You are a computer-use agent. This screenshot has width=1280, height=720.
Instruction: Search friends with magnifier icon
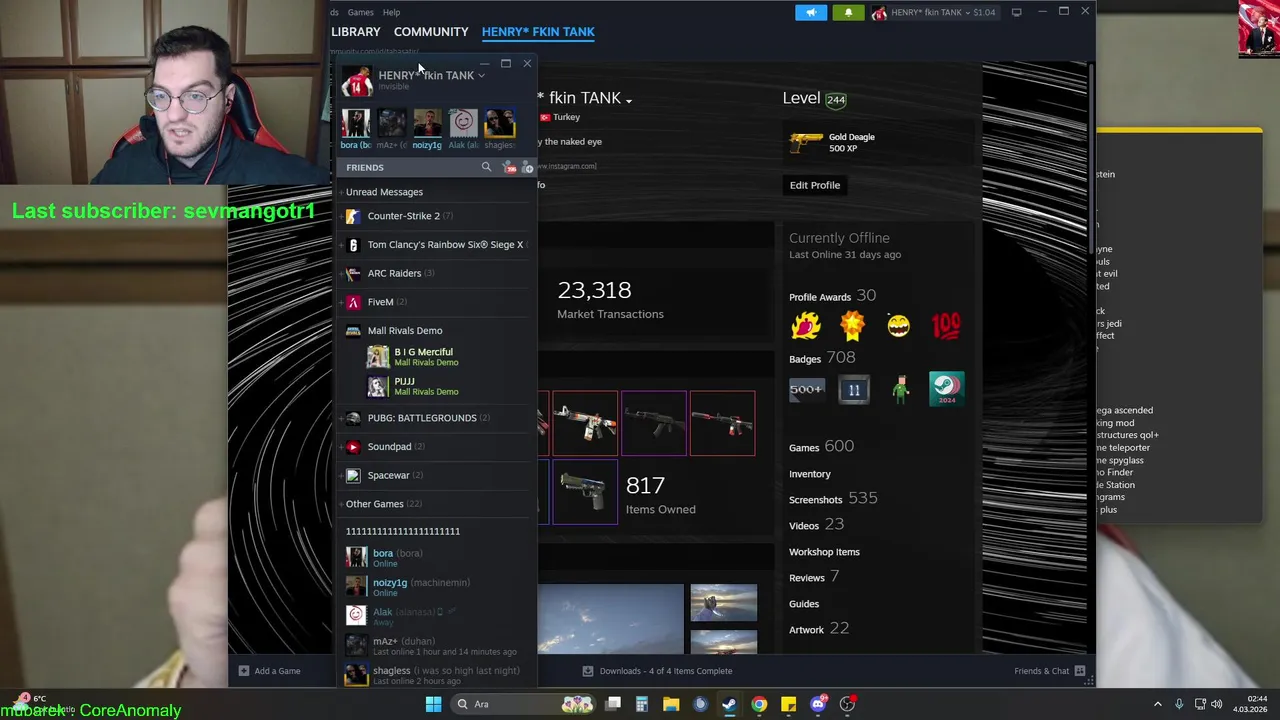point(487,167)
